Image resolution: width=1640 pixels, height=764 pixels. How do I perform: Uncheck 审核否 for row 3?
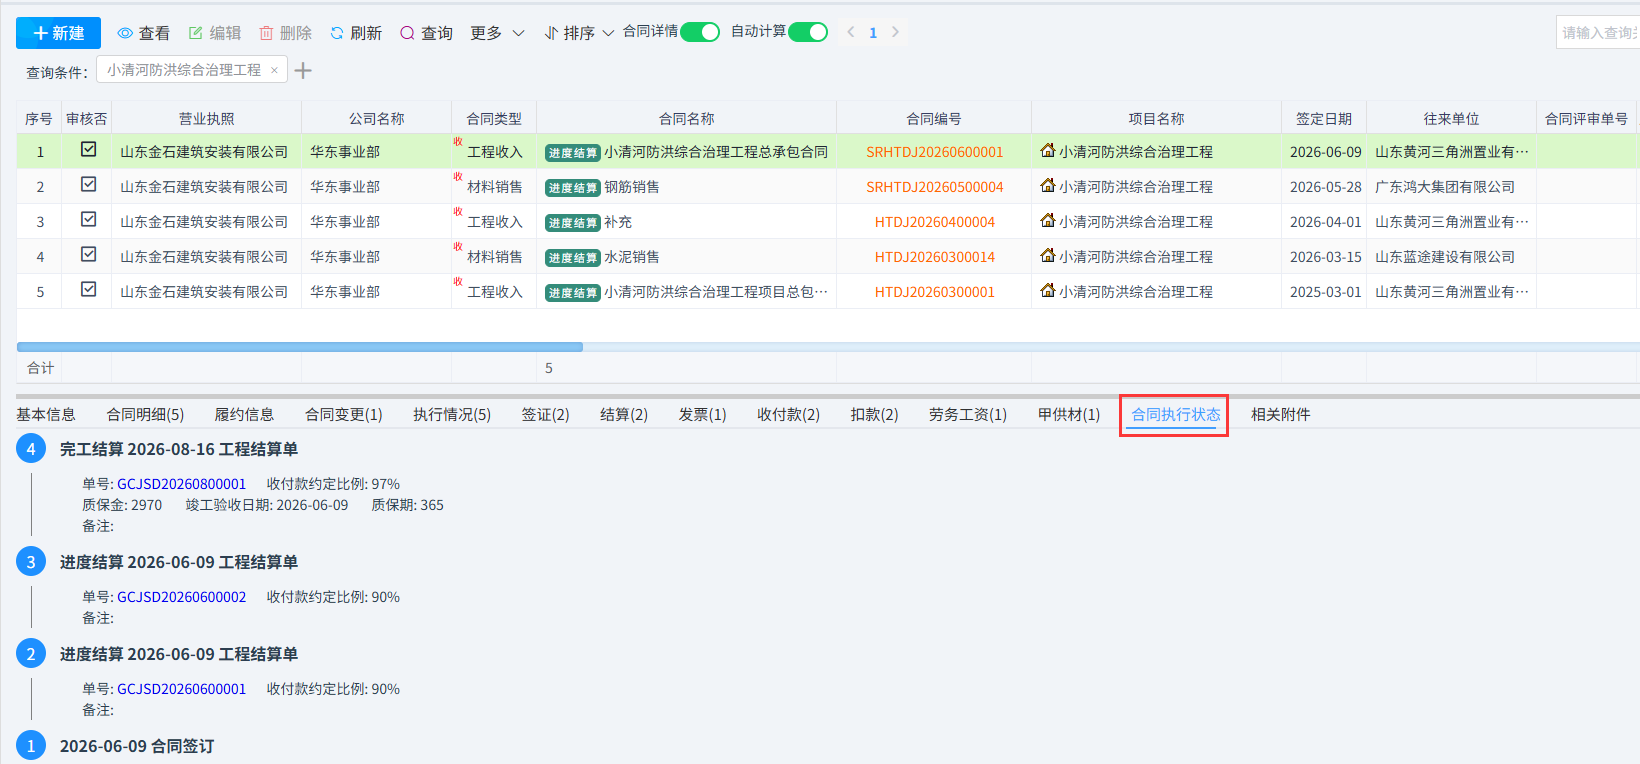click(x=88, y=219)
